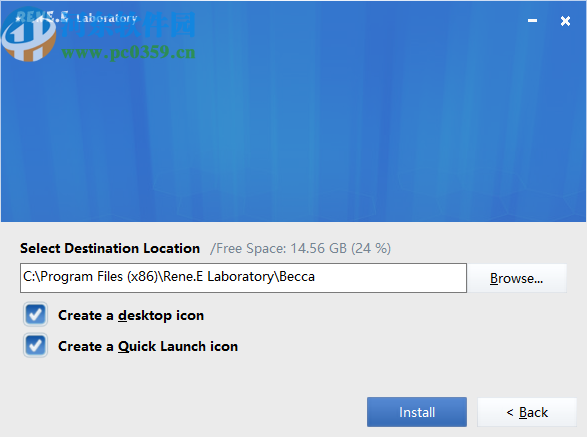Close the Rene.E Laboratory installer

pos(565,21)
